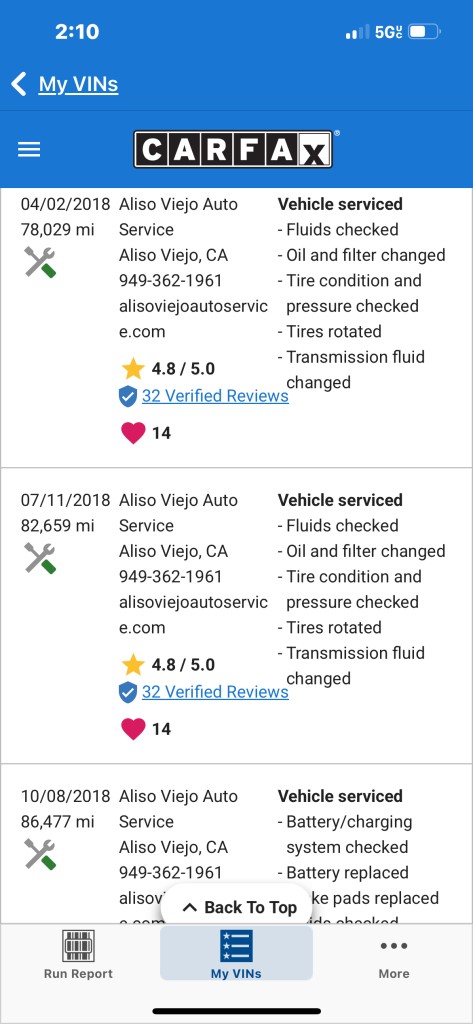This screenshot has width=473, height=1024.
Task: Tap the Back To Top button
Action: coord(240,907)
